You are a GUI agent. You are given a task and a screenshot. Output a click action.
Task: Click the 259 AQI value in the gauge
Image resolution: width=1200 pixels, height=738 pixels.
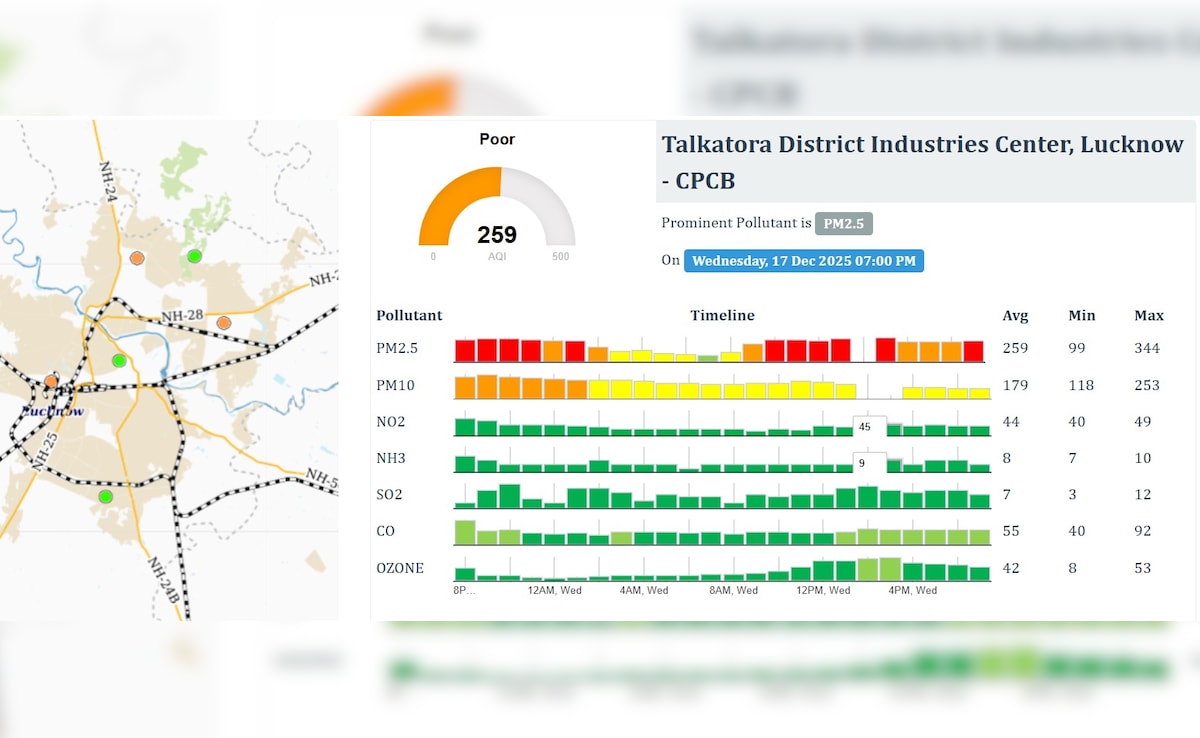497,235
